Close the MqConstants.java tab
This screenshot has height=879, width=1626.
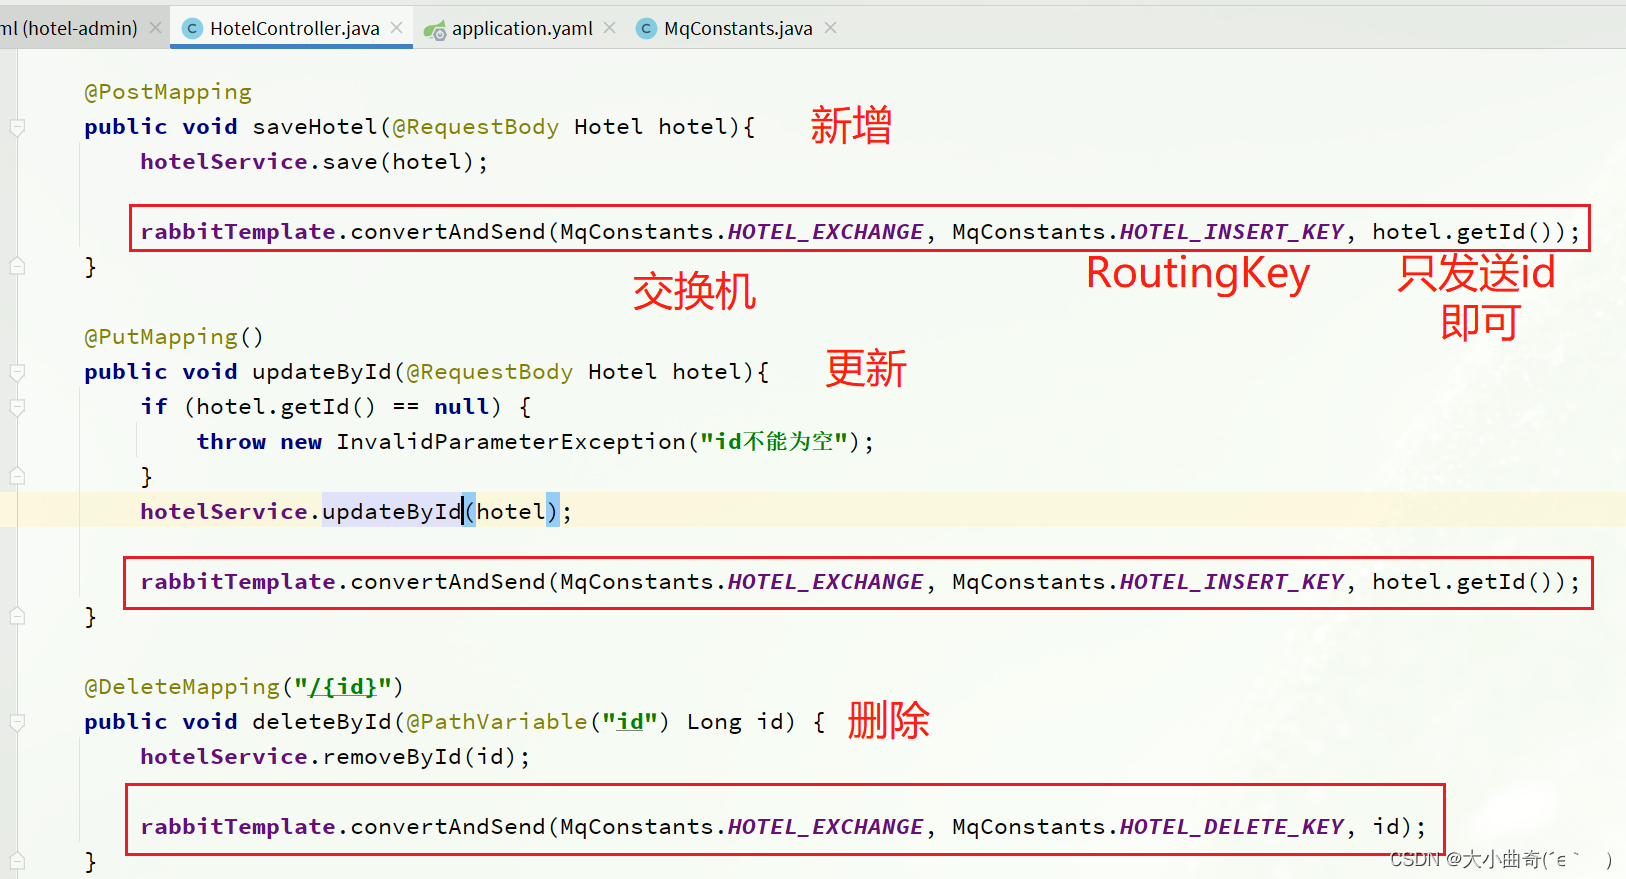click(x=831, y=28)
